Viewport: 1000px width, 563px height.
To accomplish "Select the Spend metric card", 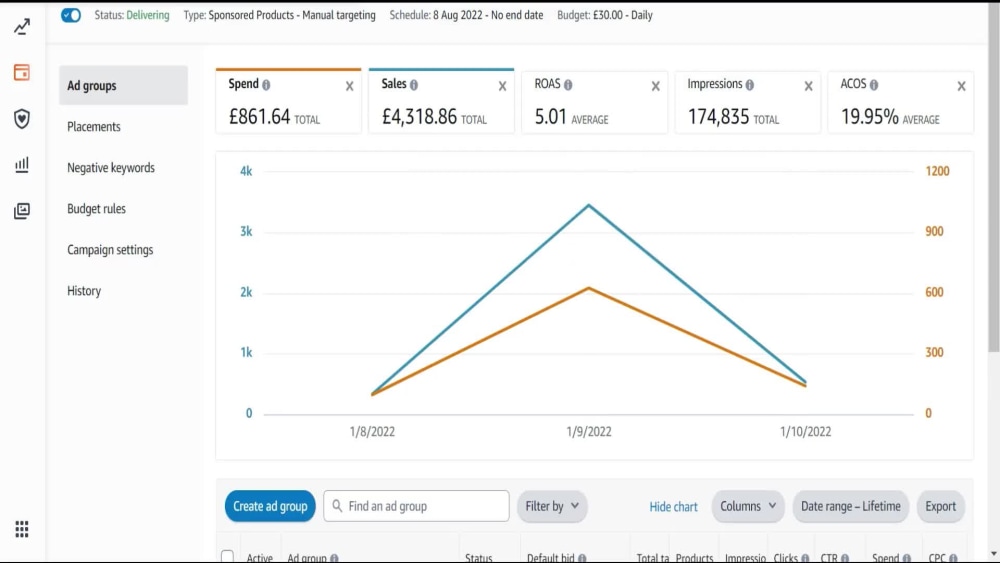I will [x=288, y=101].
